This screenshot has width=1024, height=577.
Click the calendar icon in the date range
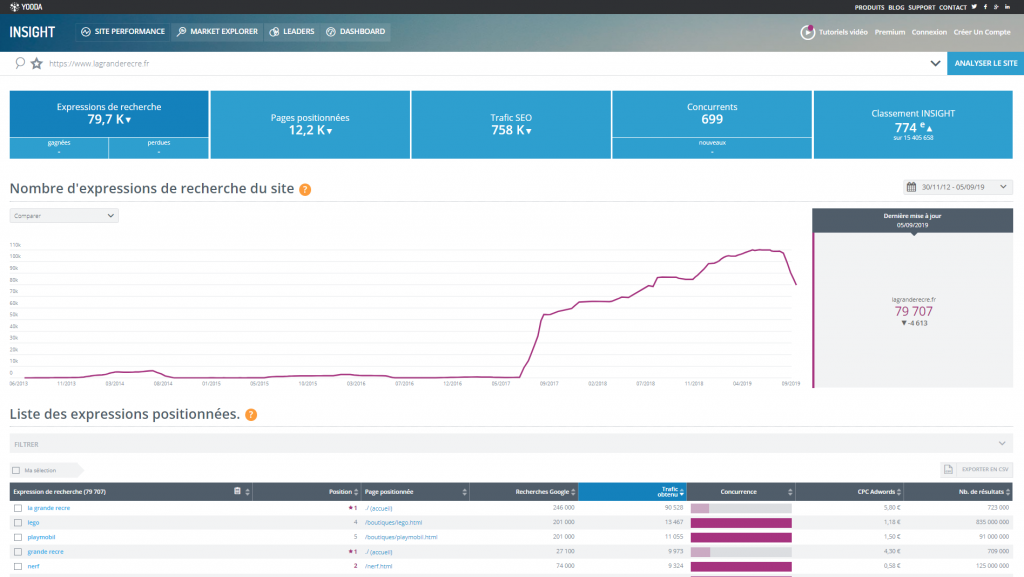[912, 187]
